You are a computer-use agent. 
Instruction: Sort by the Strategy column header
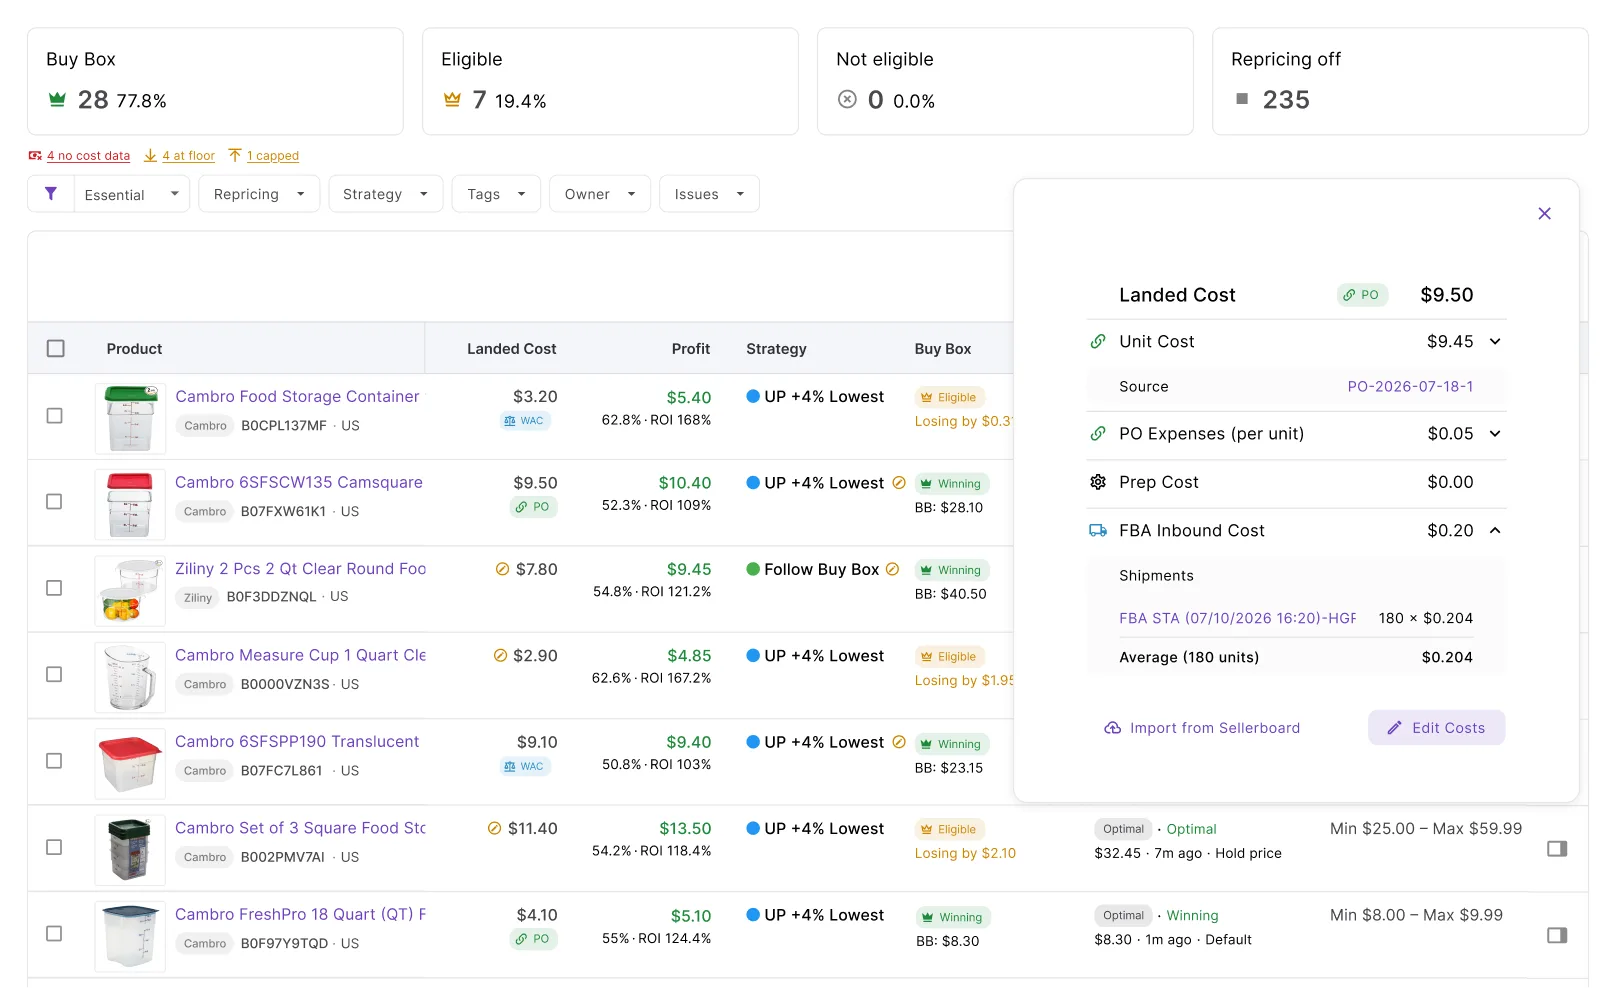click(x=776, y=349)
